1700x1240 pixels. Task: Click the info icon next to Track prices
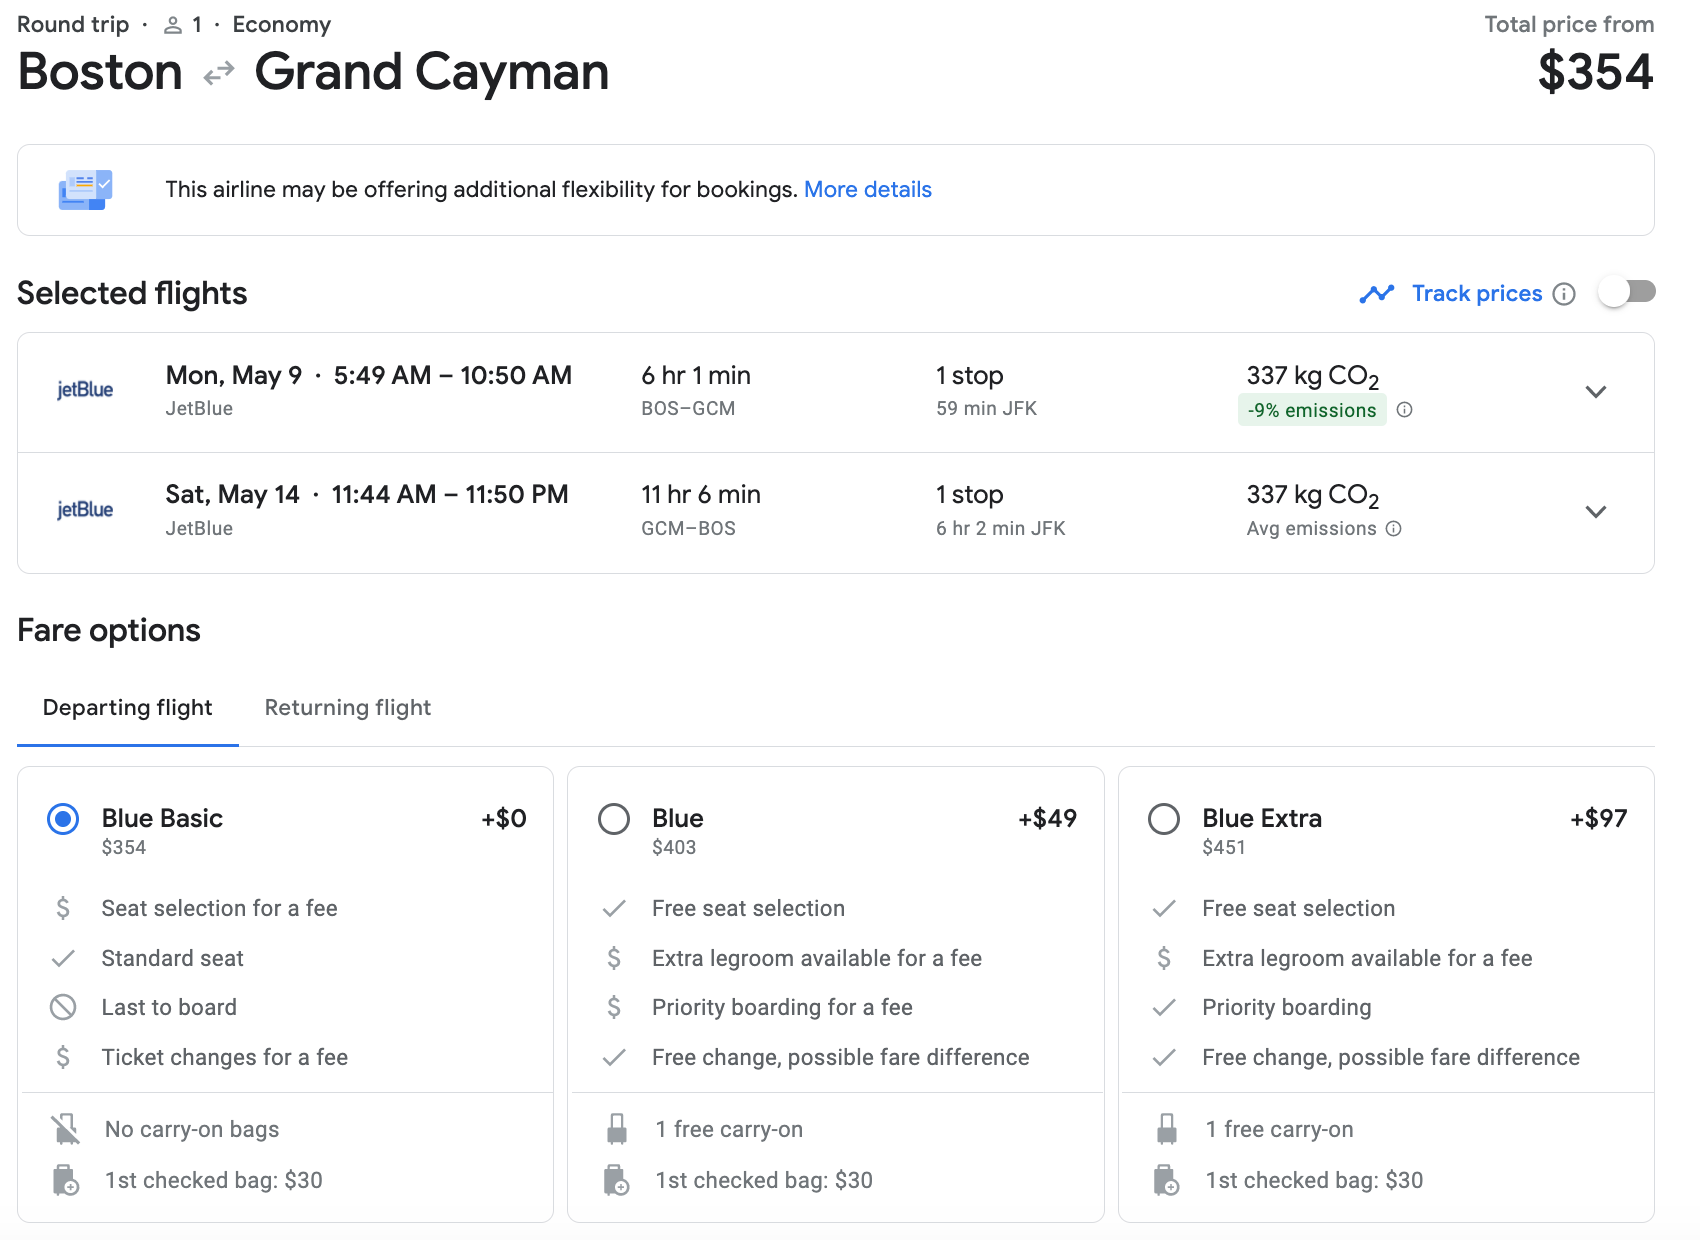coord(1564,294)
